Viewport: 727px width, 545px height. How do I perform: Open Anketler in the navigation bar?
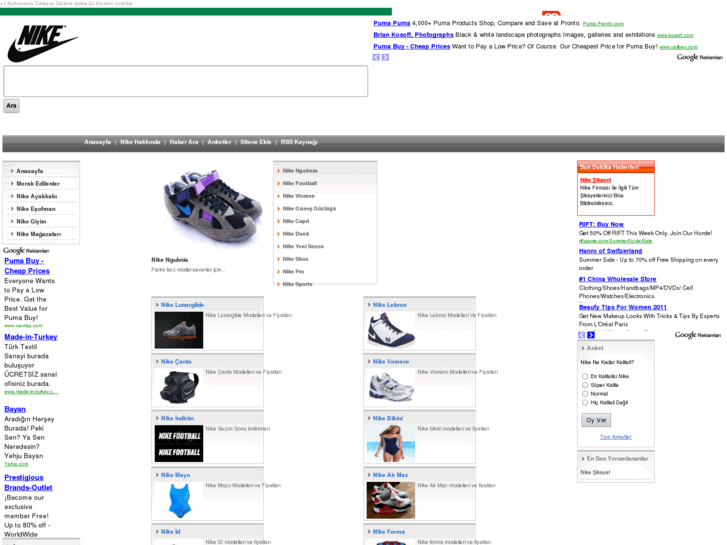[x=219, y=142]
